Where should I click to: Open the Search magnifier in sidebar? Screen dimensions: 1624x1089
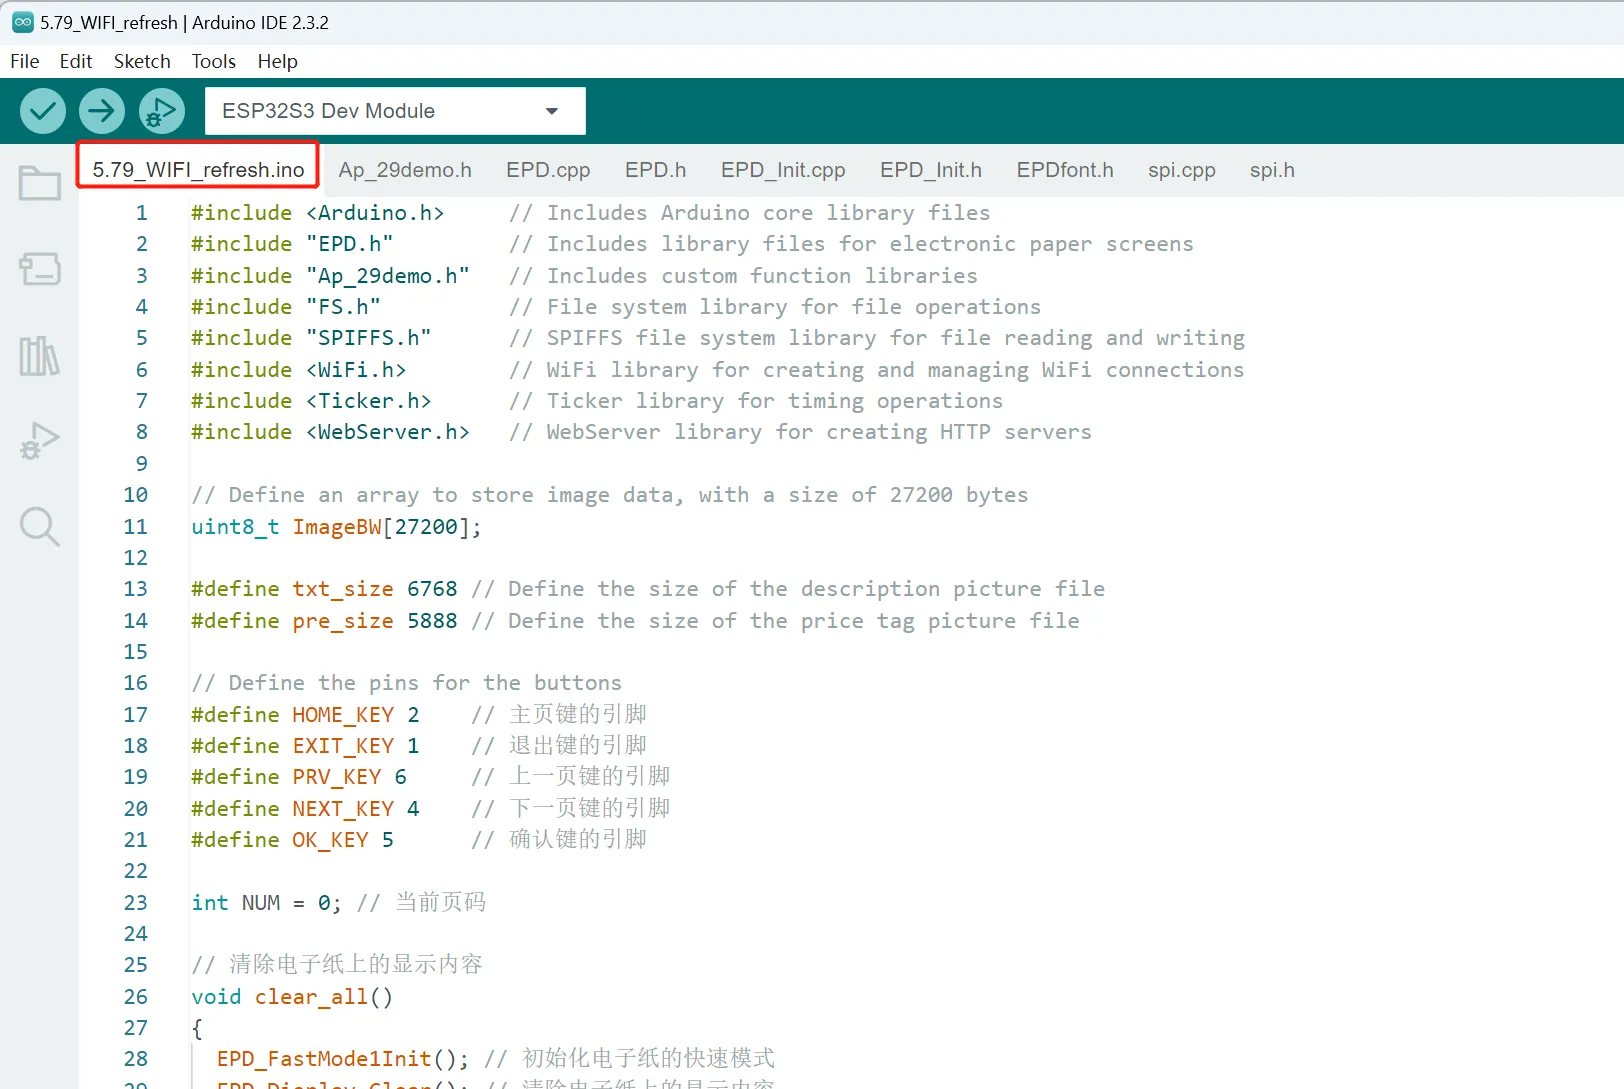pos(40,526)
